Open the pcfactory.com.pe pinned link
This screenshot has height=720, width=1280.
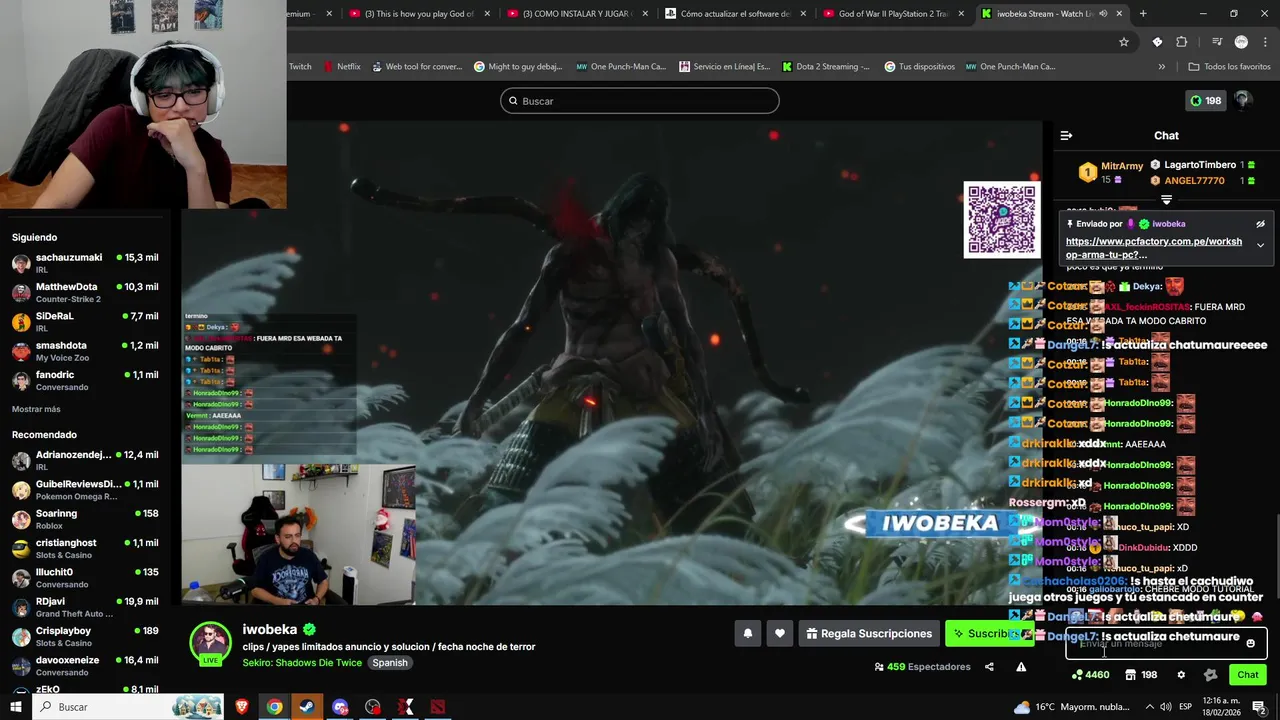(x=1153, y=248)
